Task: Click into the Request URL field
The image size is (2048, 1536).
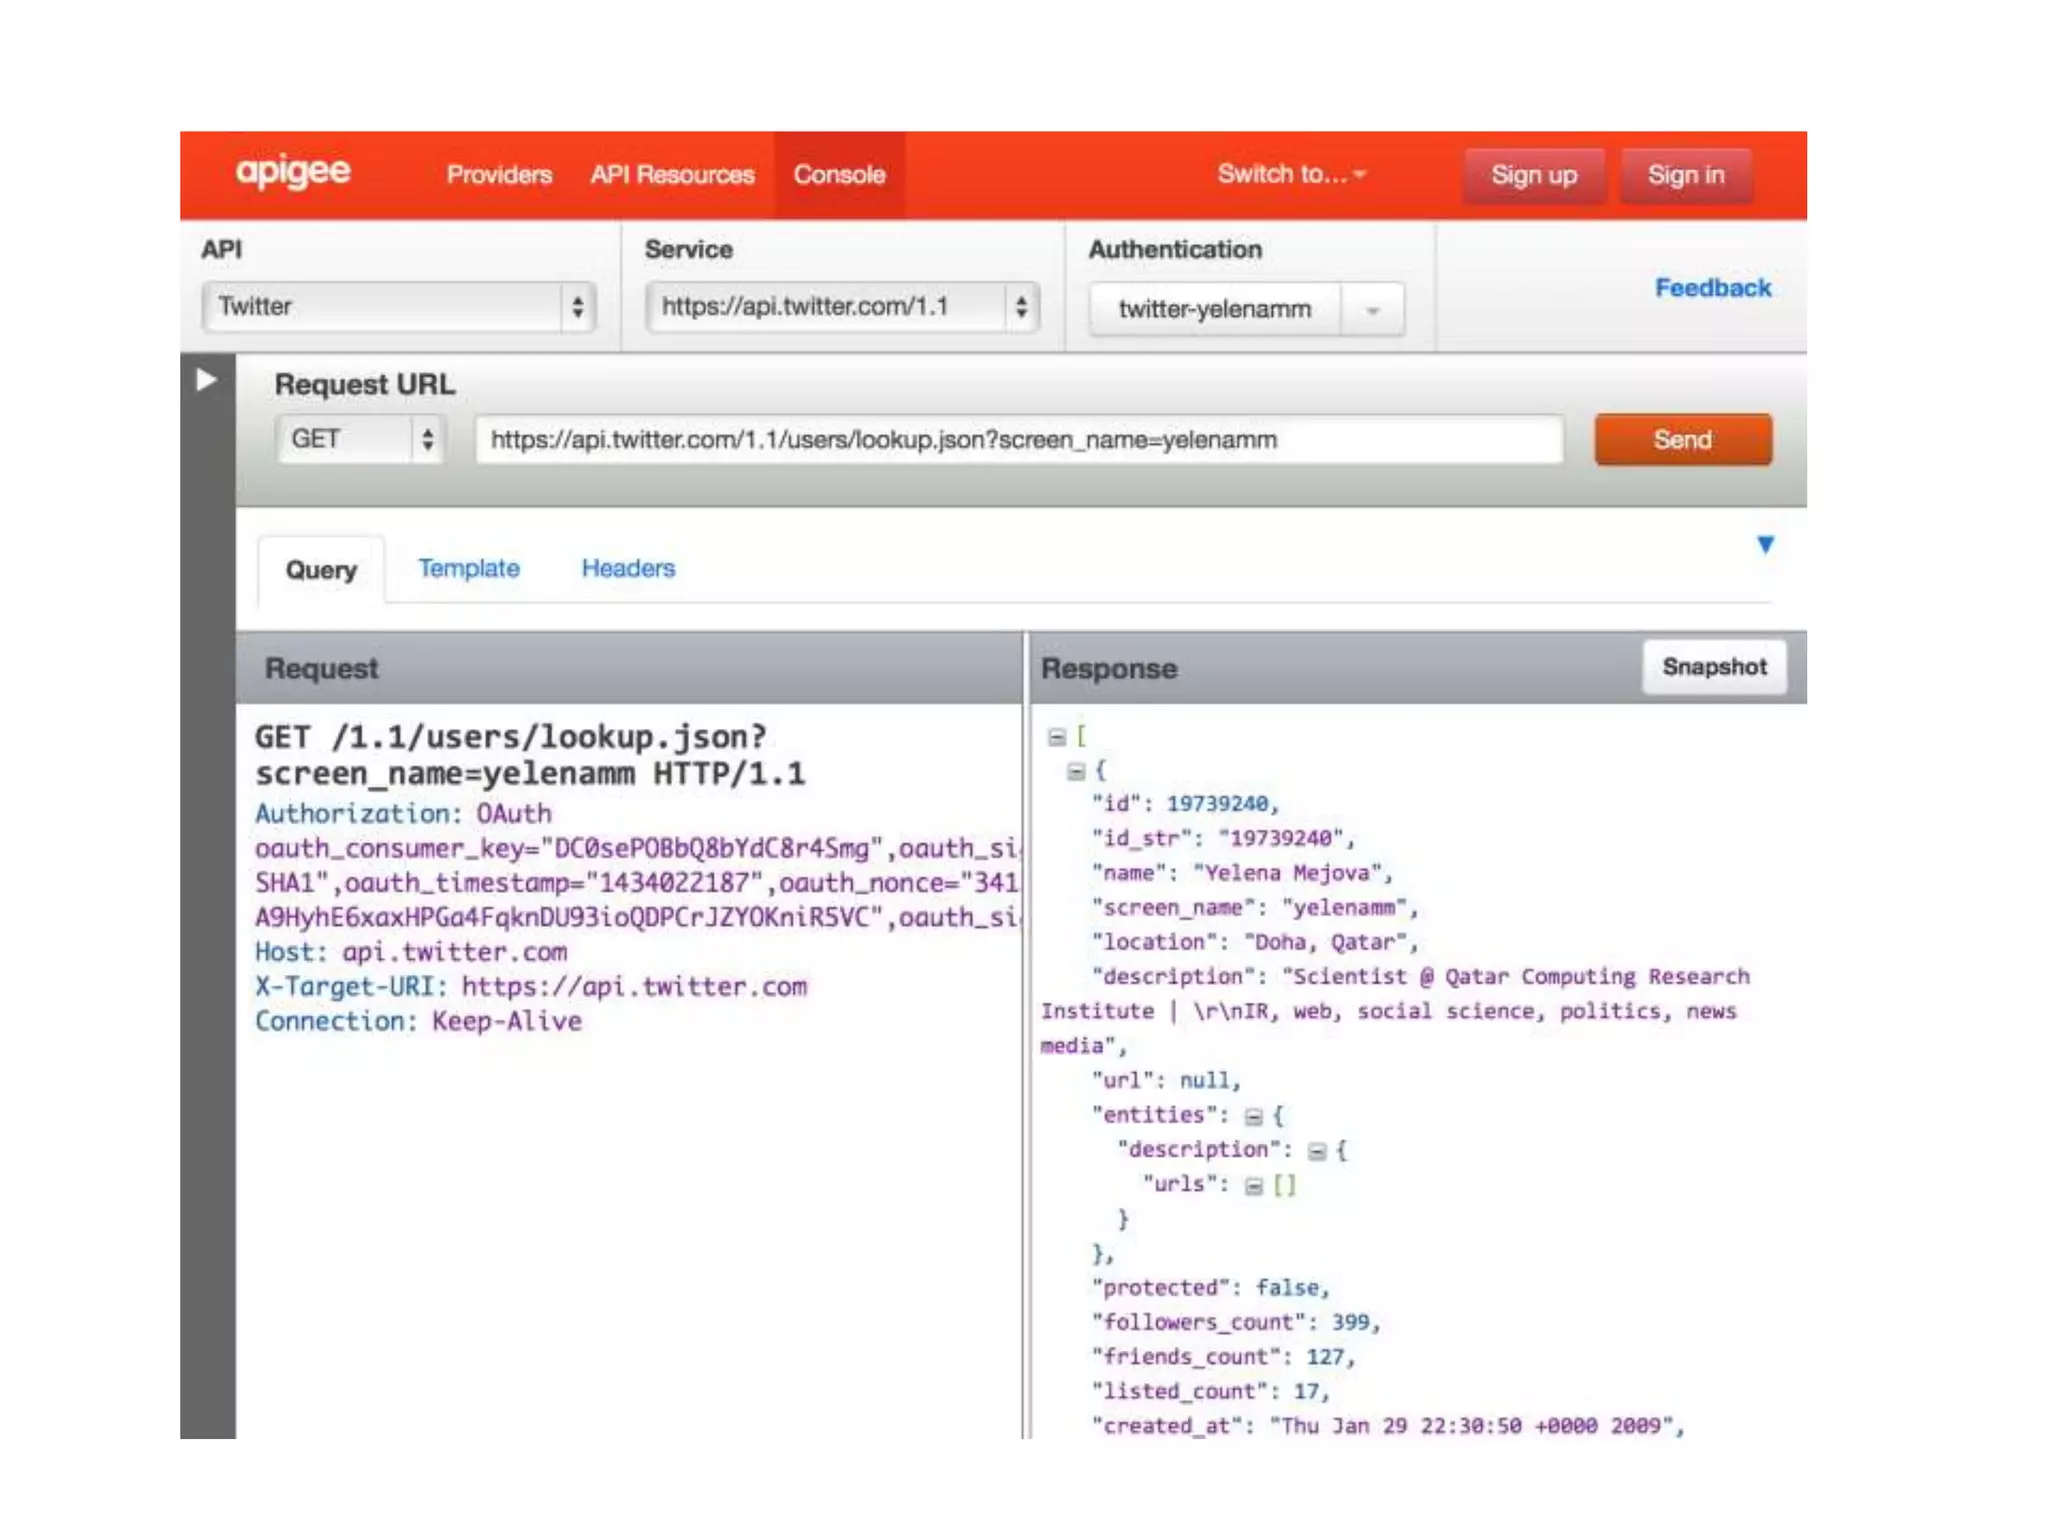Action: click(1018, 440)
